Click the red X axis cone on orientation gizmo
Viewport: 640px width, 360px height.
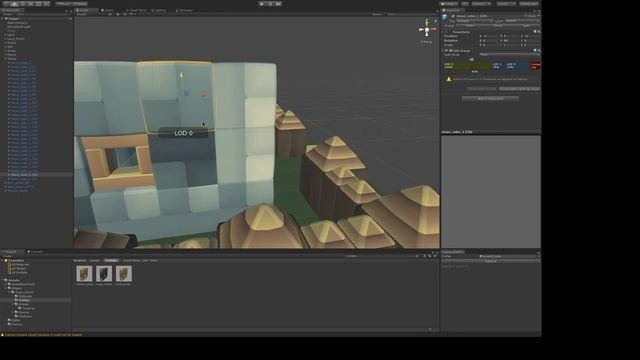[433, 29]
